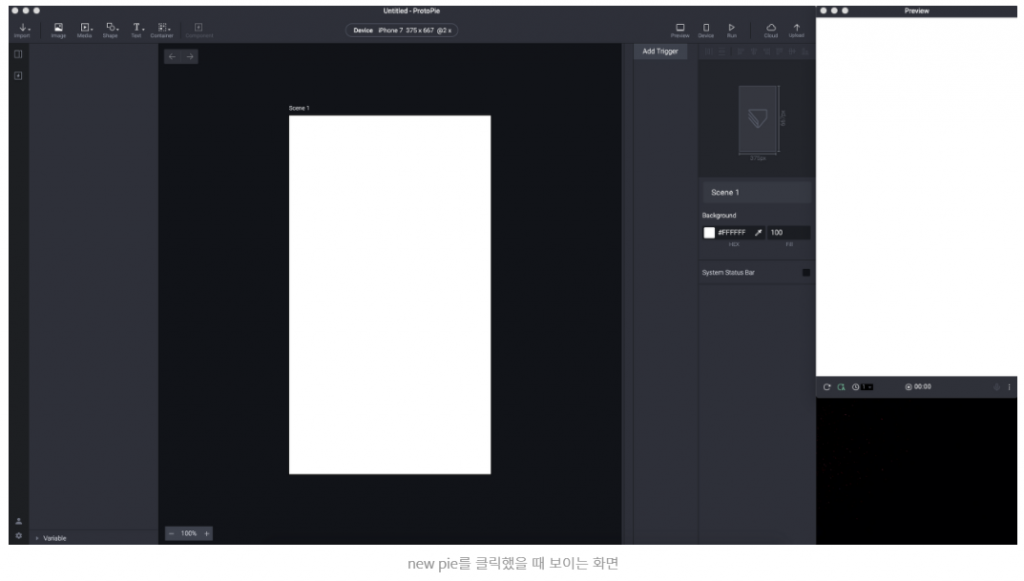Run the prototype with Run icon
This screenshot has height=581, width=1024.
point(731,30)
